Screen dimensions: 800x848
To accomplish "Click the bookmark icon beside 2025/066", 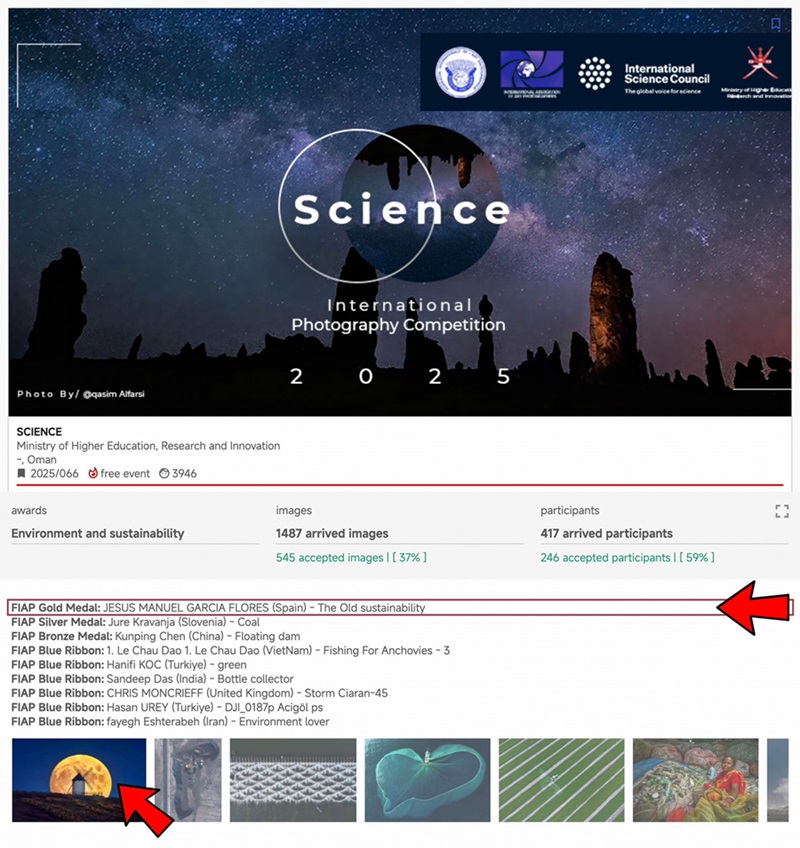I will pos(22,473).
